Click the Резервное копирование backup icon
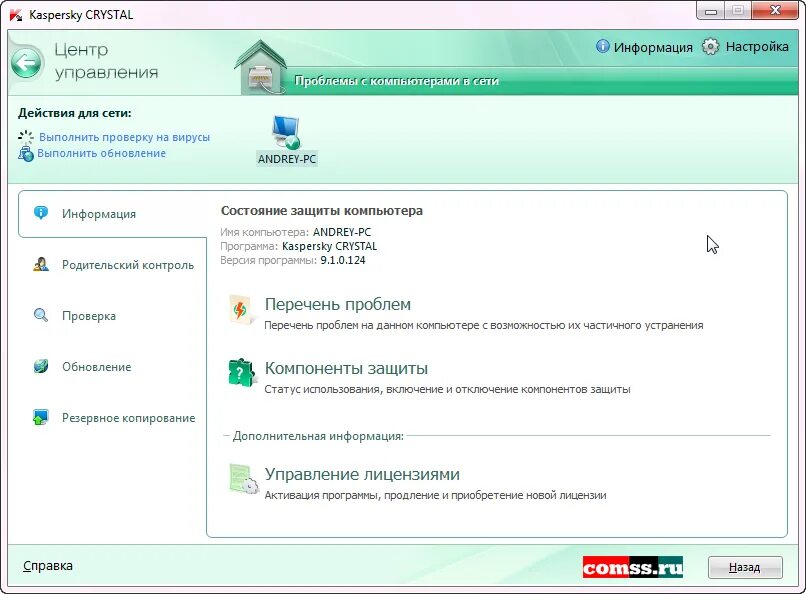The image size is (806, 594). 41,417
